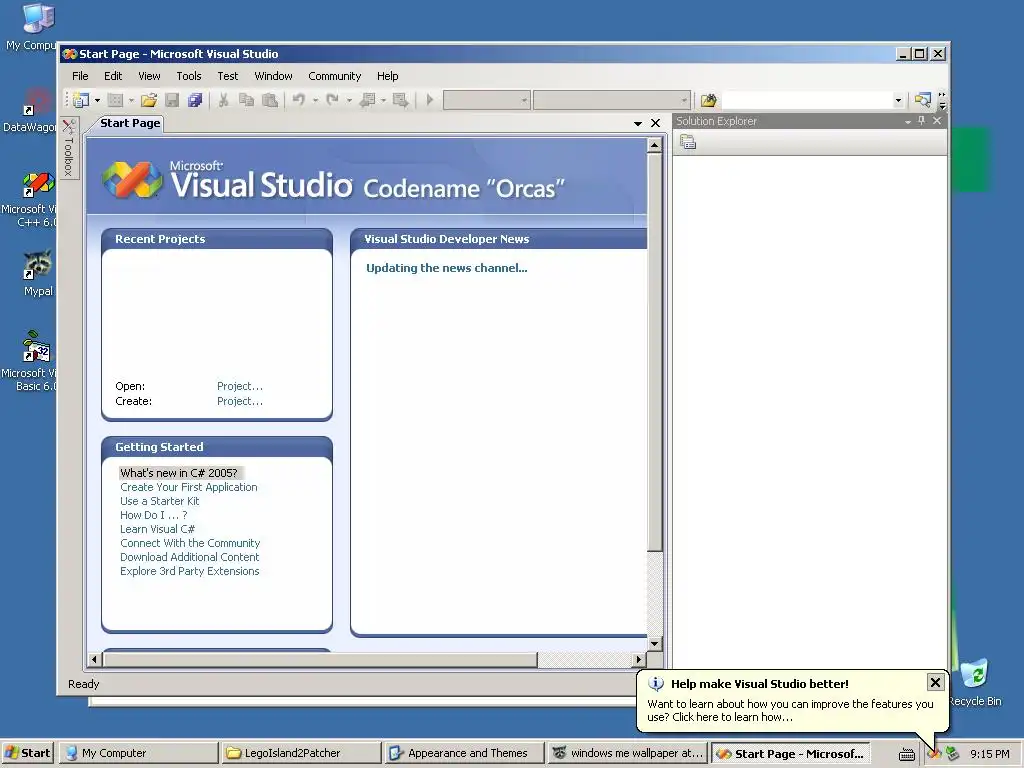Screen dimensions: 1024x768
Task: Click What's new in C# 2005 link
Action: [179, 473]
